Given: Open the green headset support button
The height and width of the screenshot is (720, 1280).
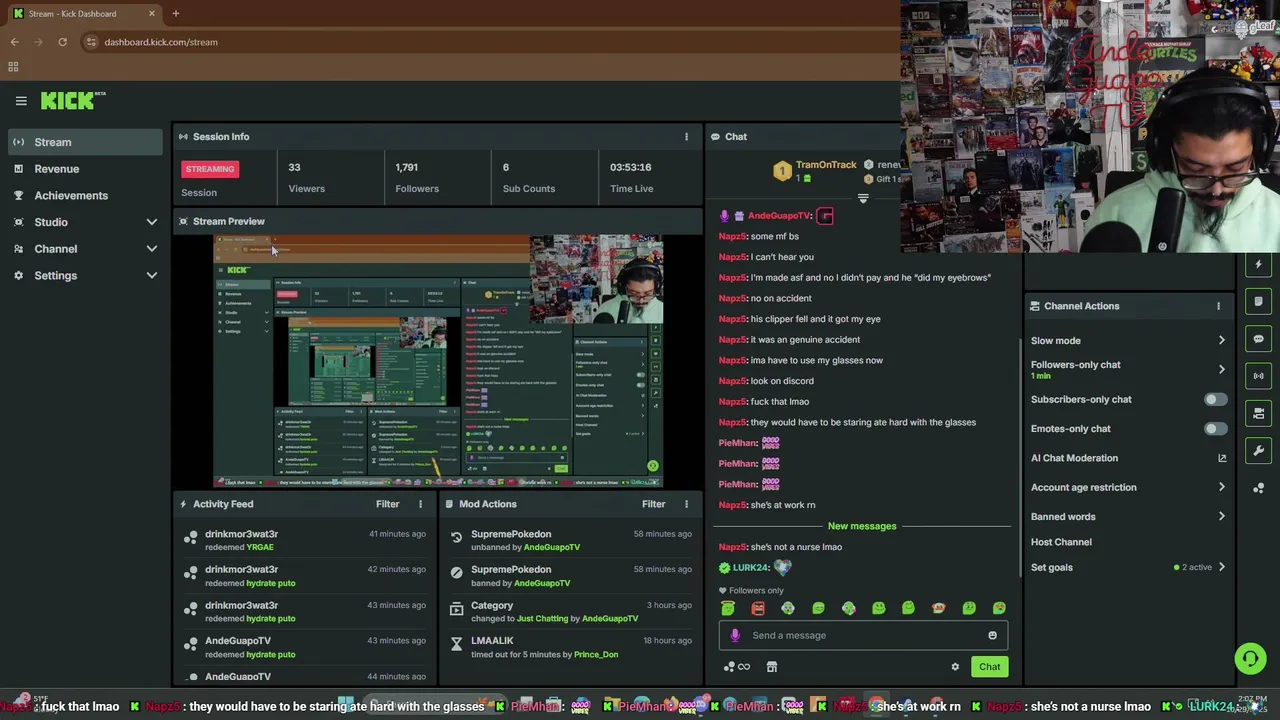Looking at the screenshot, I should [1250, 658].
